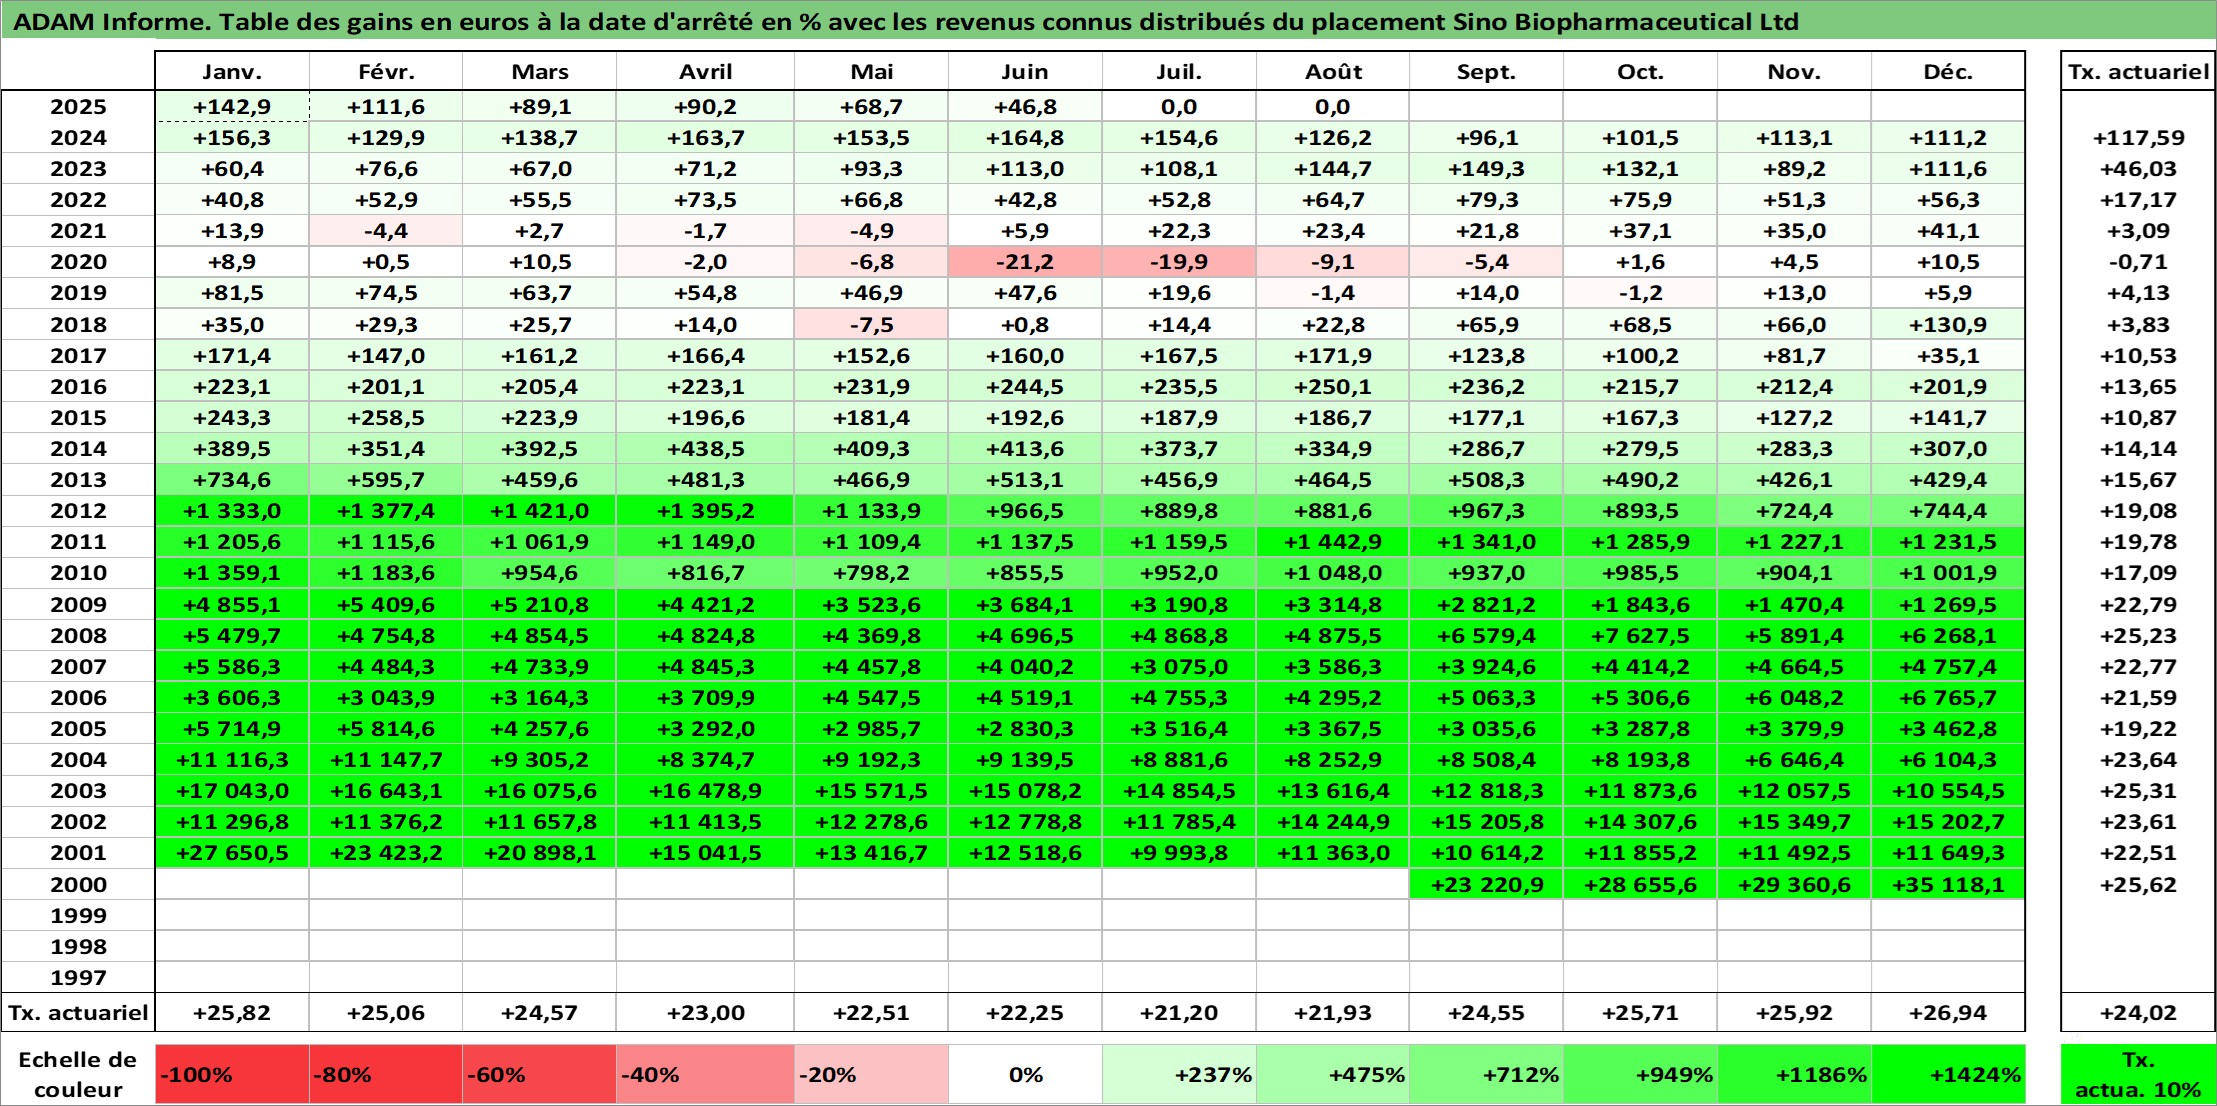
Task: Click the Tx. actua. 10% green box
Action: click(x=2138, y=1075)
